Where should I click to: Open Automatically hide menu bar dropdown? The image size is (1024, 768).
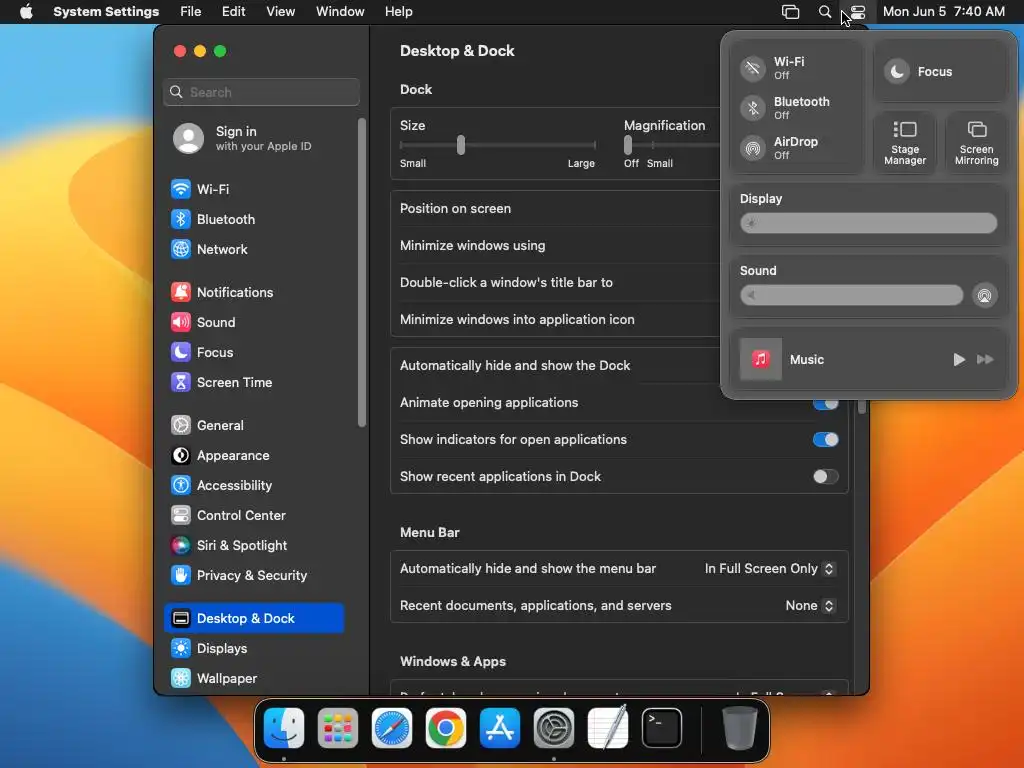(x=770, y=569)
